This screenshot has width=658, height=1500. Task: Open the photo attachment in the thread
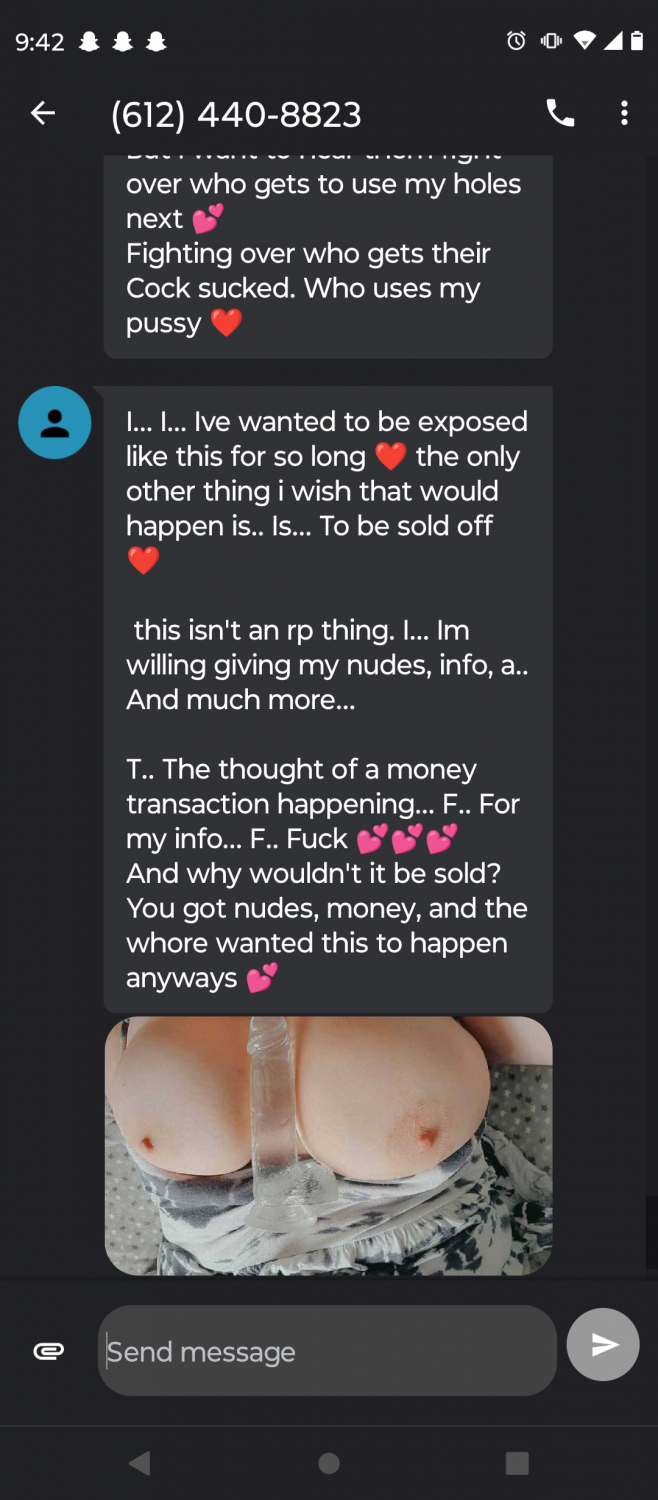pos(328,1146)
